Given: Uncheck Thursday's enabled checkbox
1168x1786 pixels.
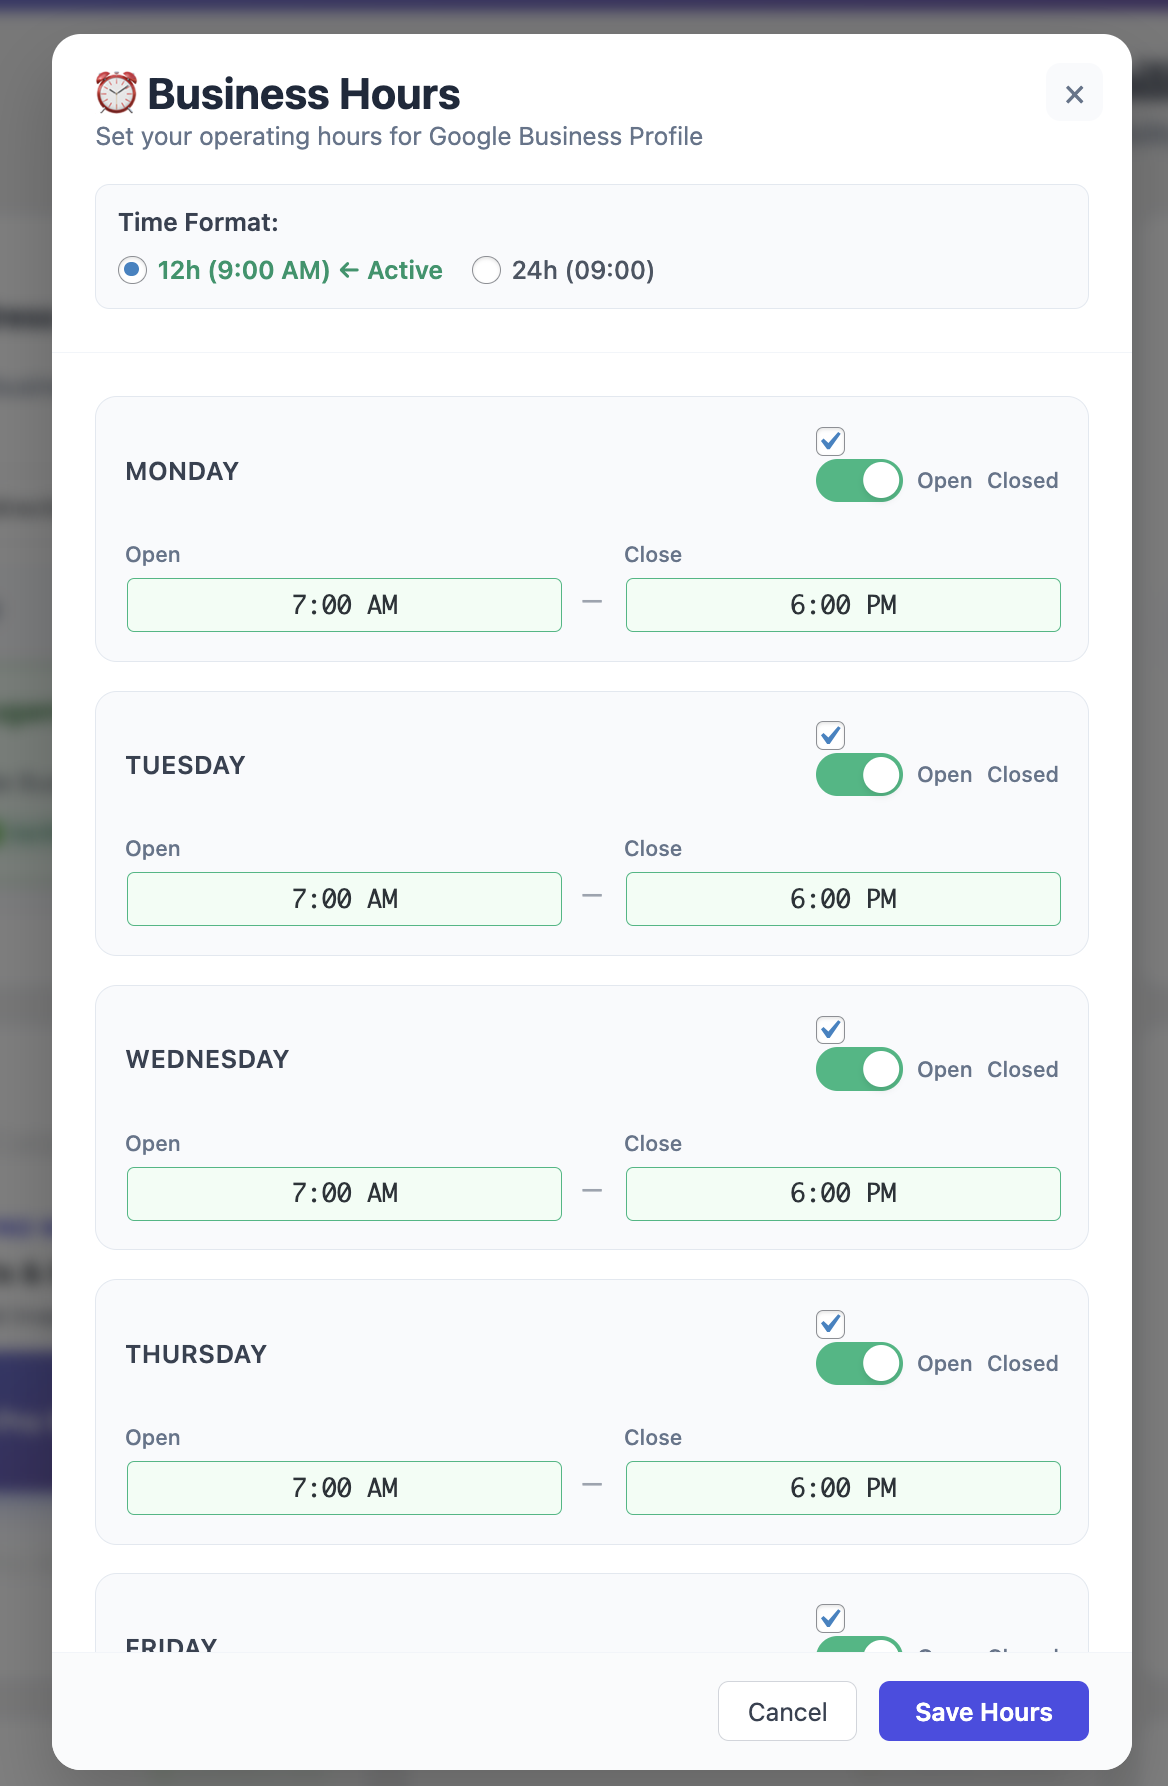Looking at the screenshot, I should click(829, 1324).
